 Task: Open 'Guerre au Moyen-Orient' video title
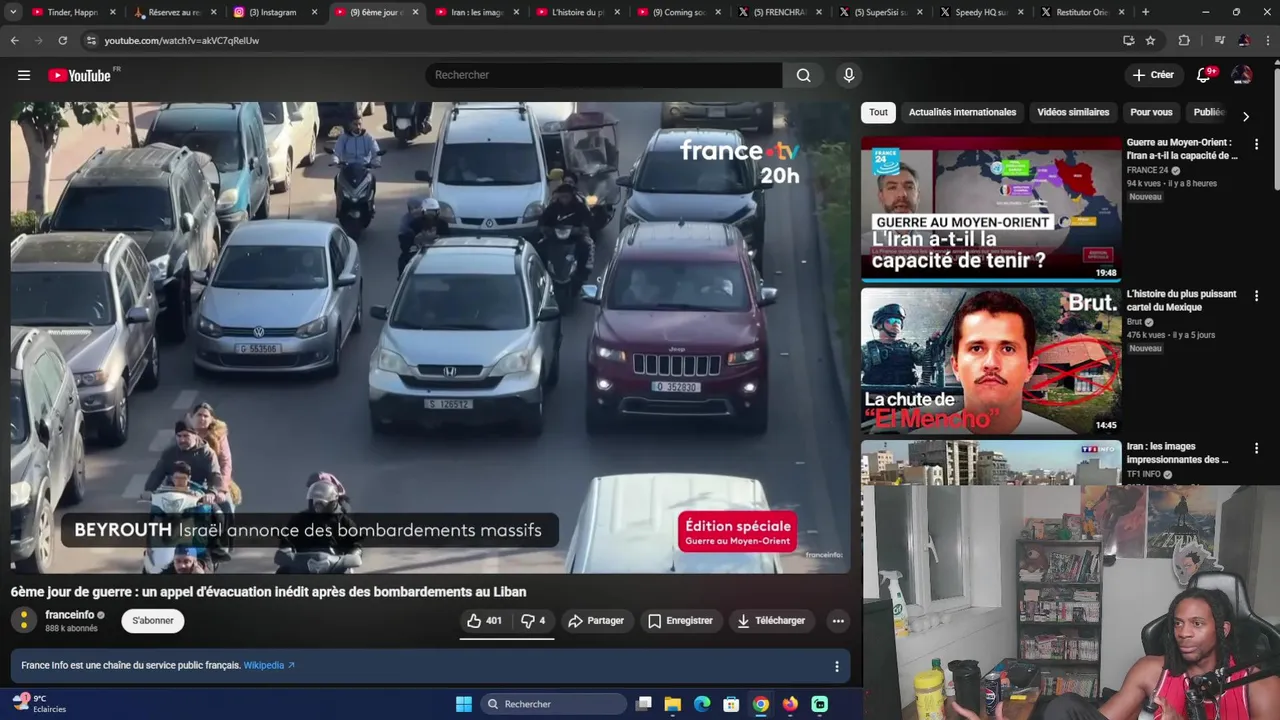point(1182,149)
